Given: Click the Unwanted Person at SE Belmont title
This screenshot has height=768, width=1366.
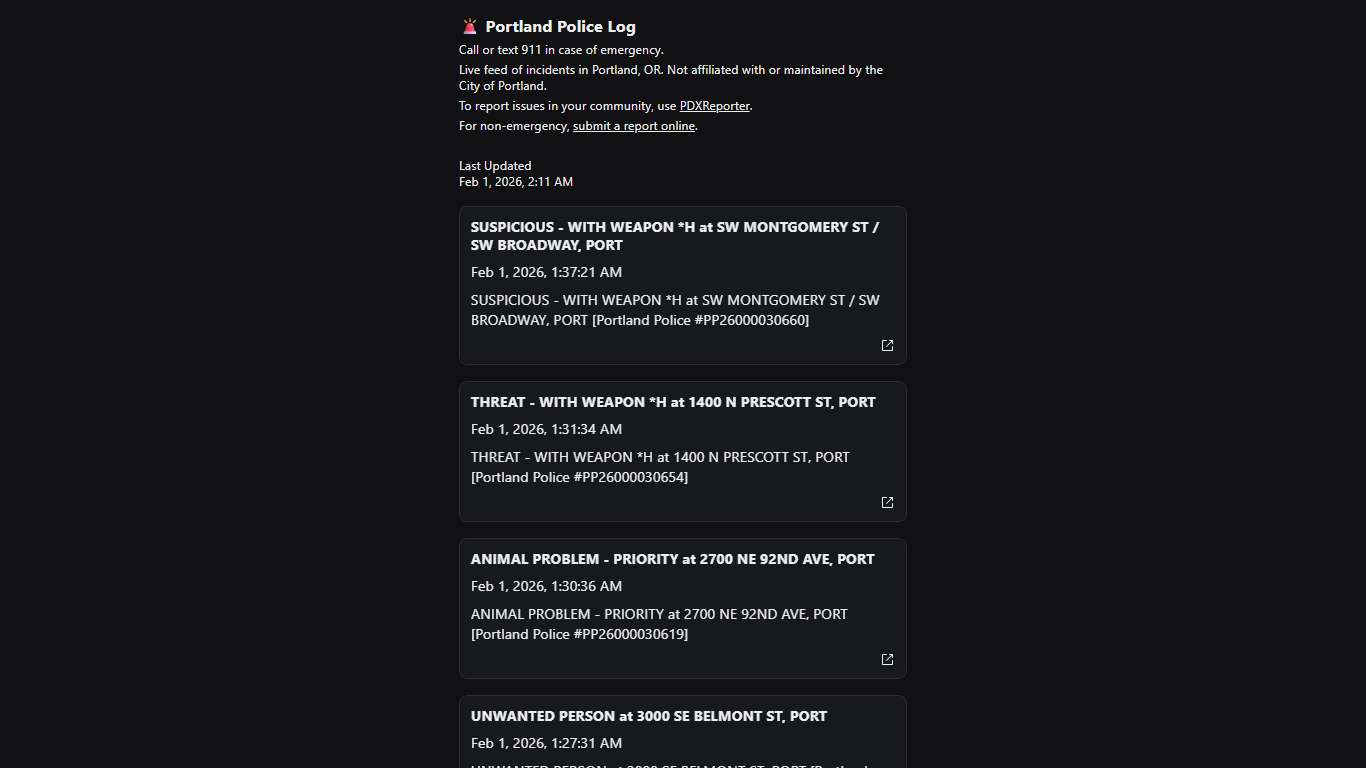Looking at the screenshot, I should pyautogui.click(x=649, y=716).
